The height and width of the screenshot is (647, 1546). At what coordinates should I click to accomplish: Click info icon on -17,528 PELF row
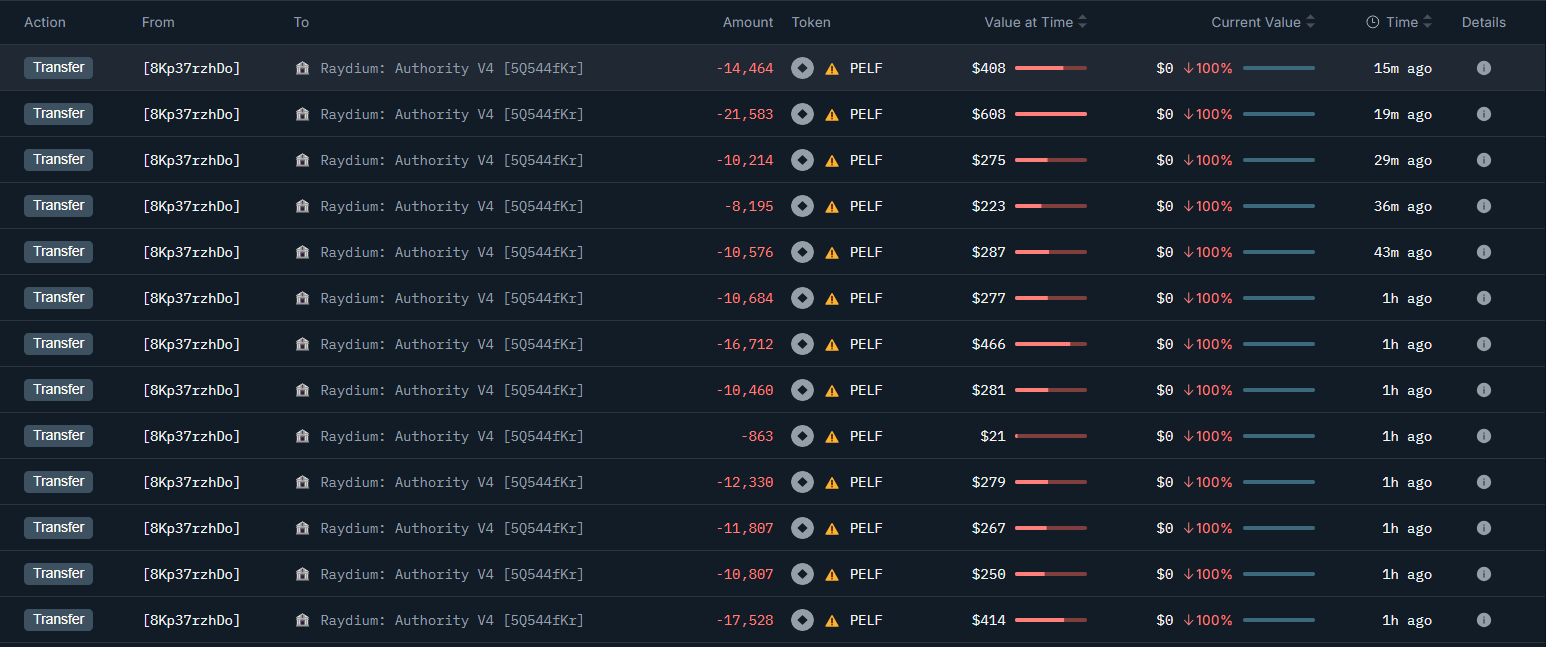1483,620
